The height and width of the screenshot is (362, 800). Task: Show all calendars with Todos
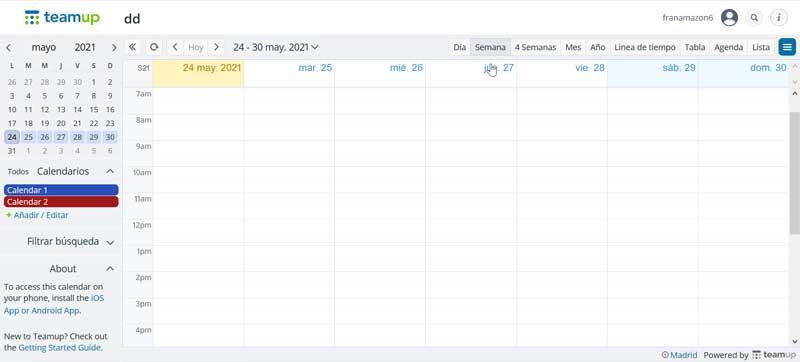(x=18, y=172)
